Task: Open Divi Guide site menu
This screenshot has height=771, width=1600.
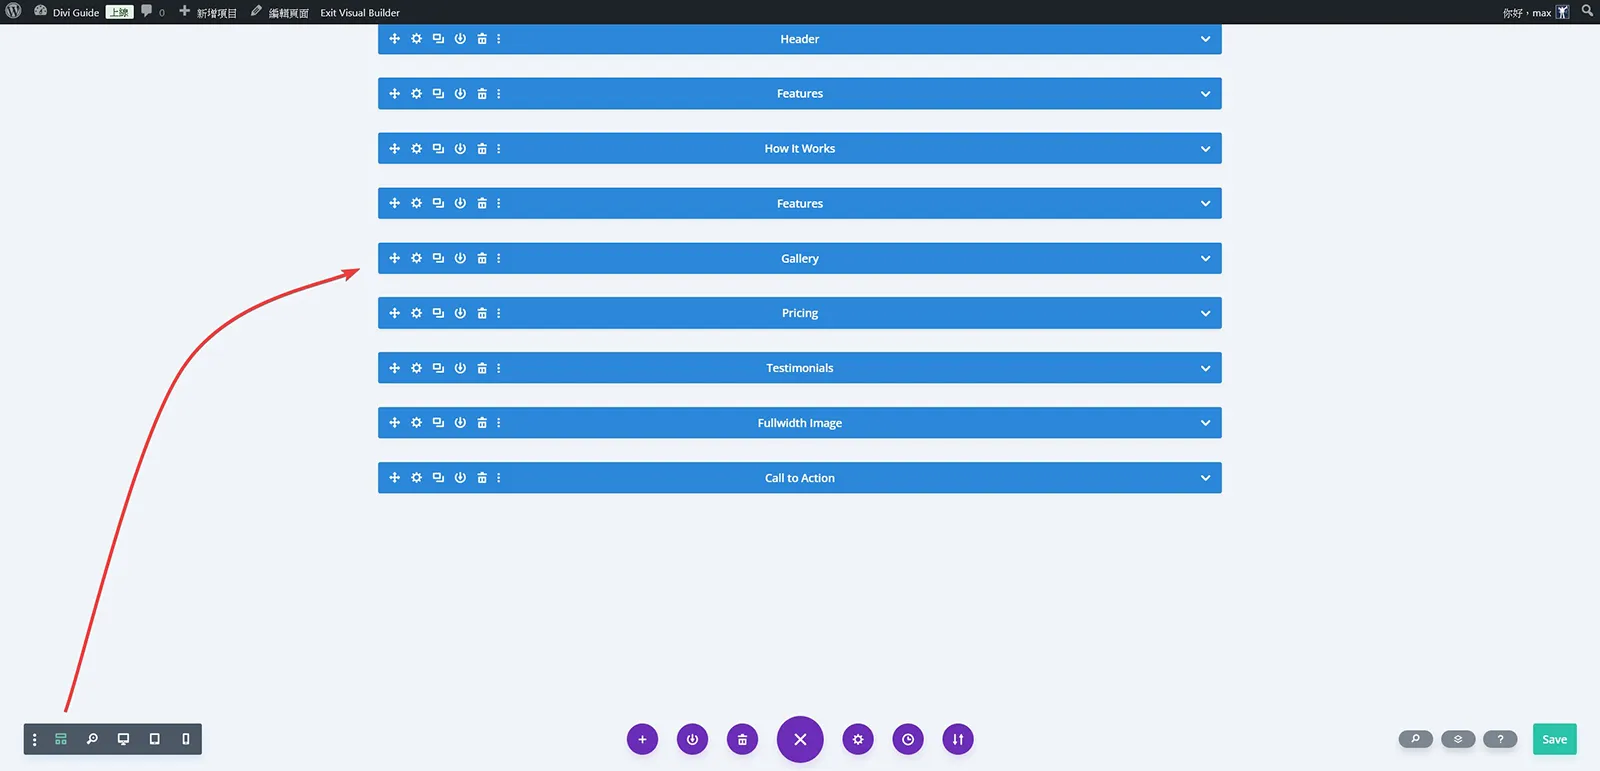Action: (x=67, y=12)
